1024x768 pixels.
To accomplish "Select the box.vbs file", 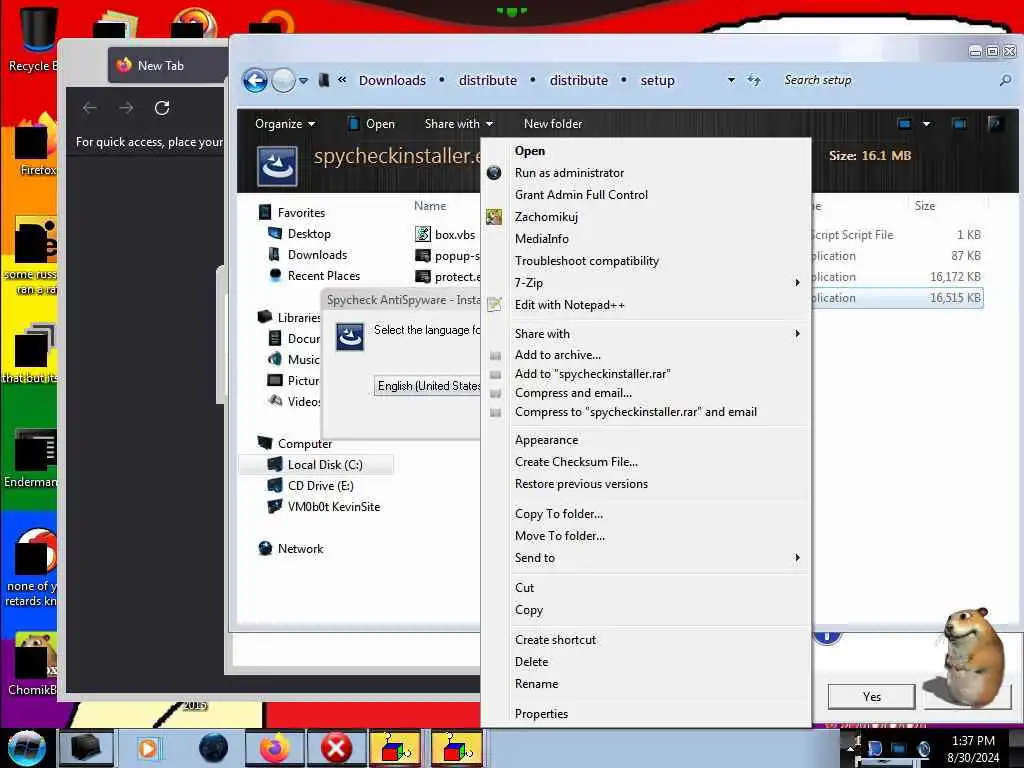I will 446,234.
